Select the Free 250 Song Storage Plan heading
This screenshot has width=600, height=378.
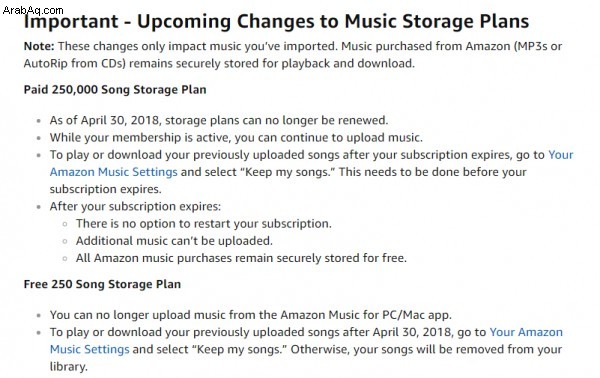click(x=102, y=284)
